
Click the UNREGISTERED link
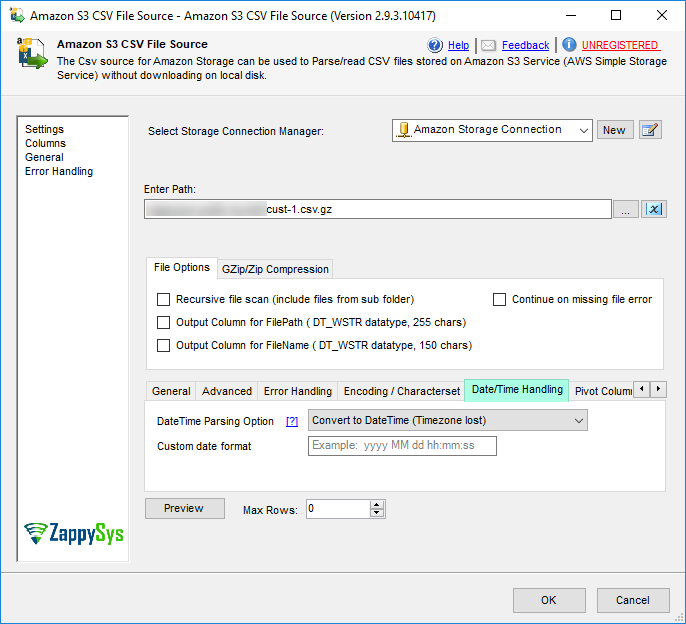pyautogui.click(x=620, y=46)
